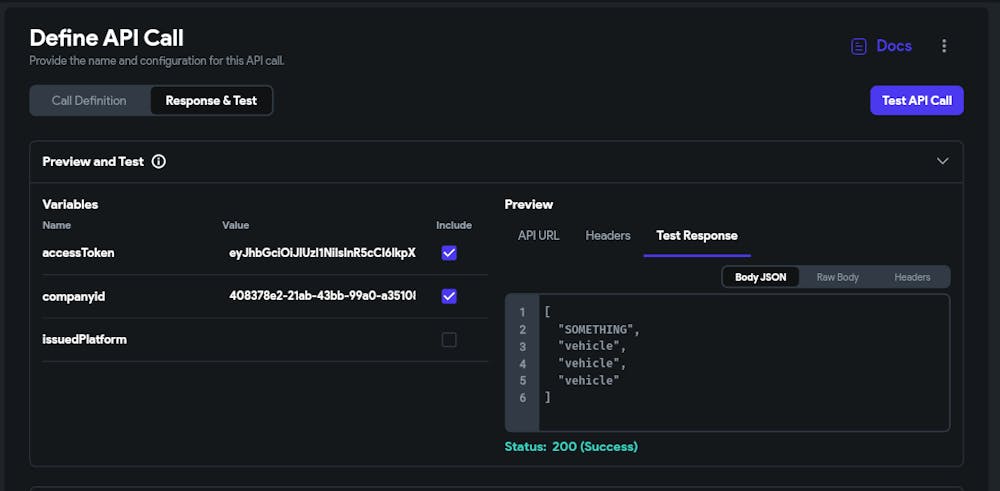Click the info icon beside Preview and Test

(159, 162)
